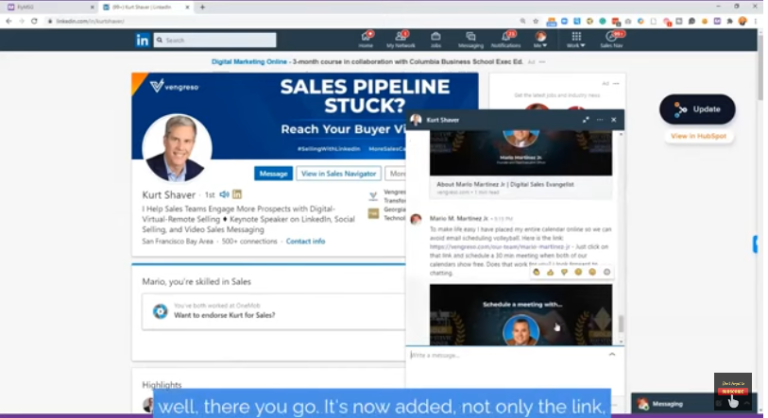Click the browser address bar URL
Viewport: 768px width, 418px height.
(90, 21)
